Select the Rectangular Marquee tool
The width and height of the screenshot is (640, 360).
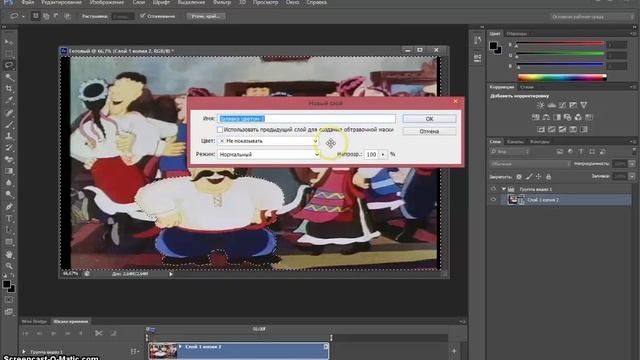point(9,53)
